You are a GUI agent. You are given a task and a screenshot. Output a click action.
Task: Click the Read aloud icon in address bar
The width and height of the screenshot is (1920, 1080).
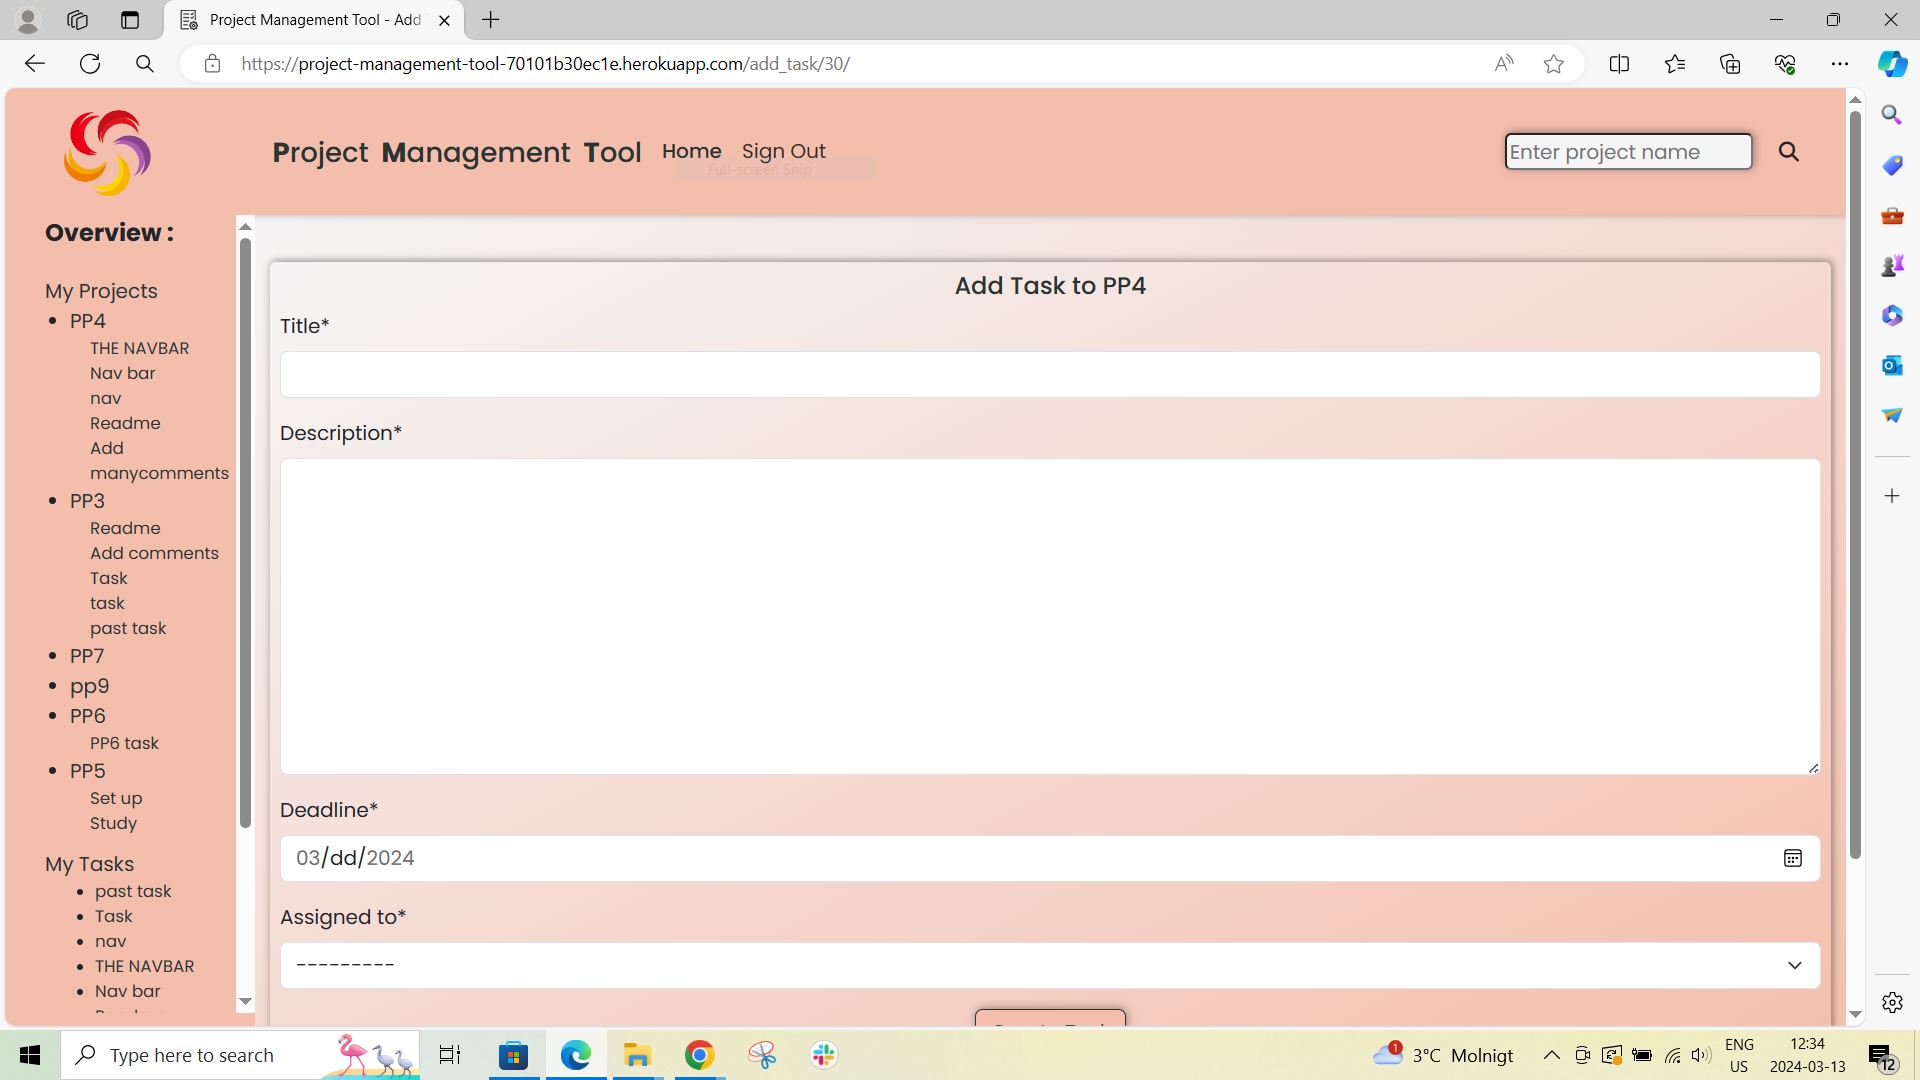[x=1504, y=63]
